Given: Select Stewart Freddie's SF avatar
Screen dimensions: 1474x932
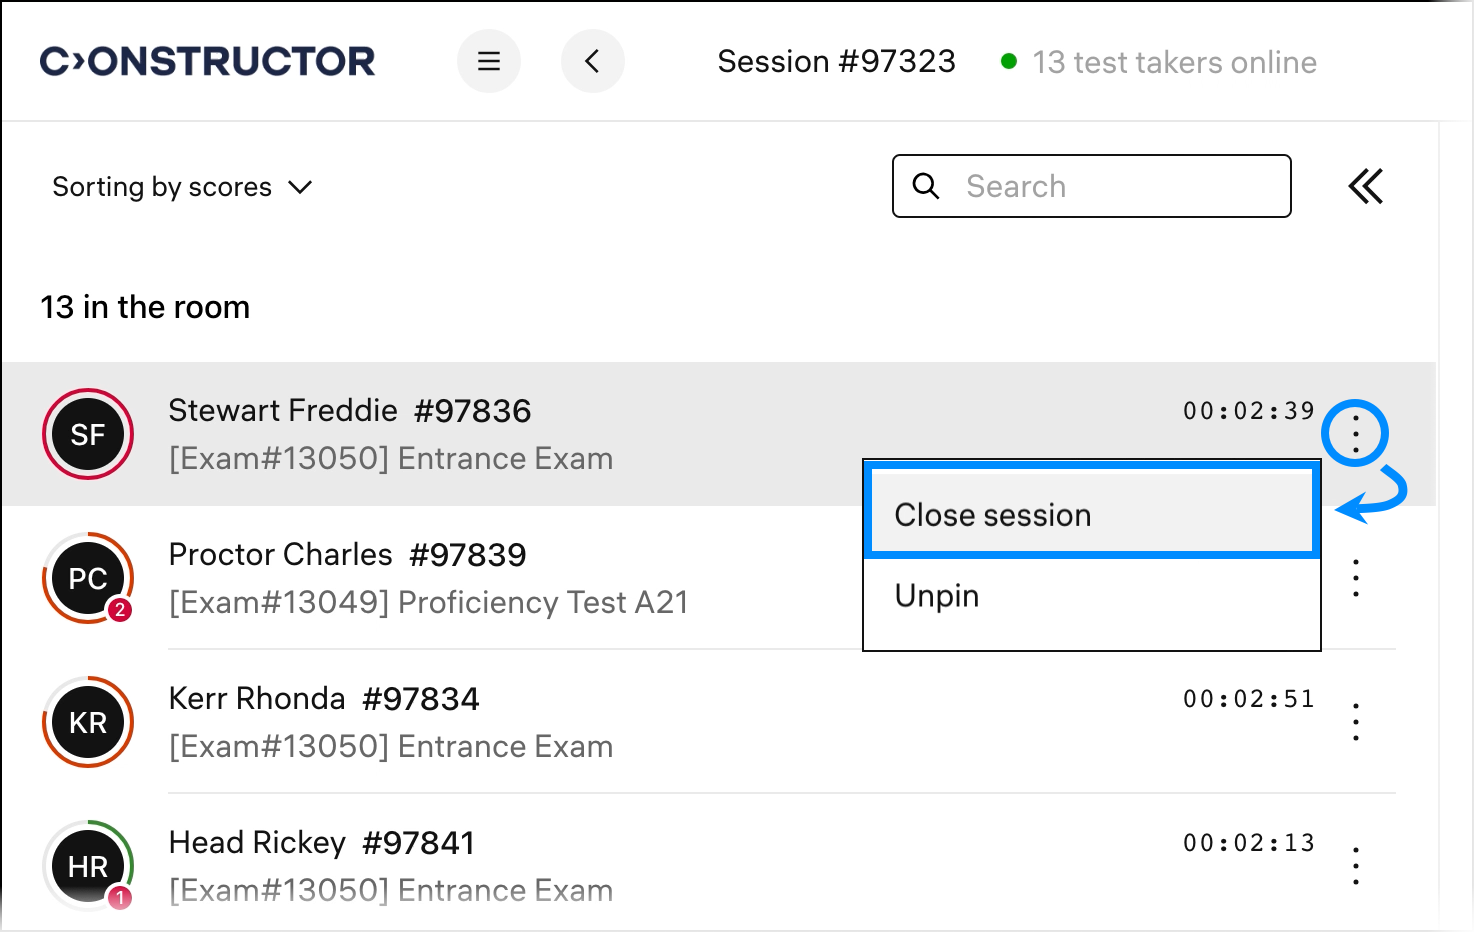Looking at the screenshot, I should [x=88, y=434].
